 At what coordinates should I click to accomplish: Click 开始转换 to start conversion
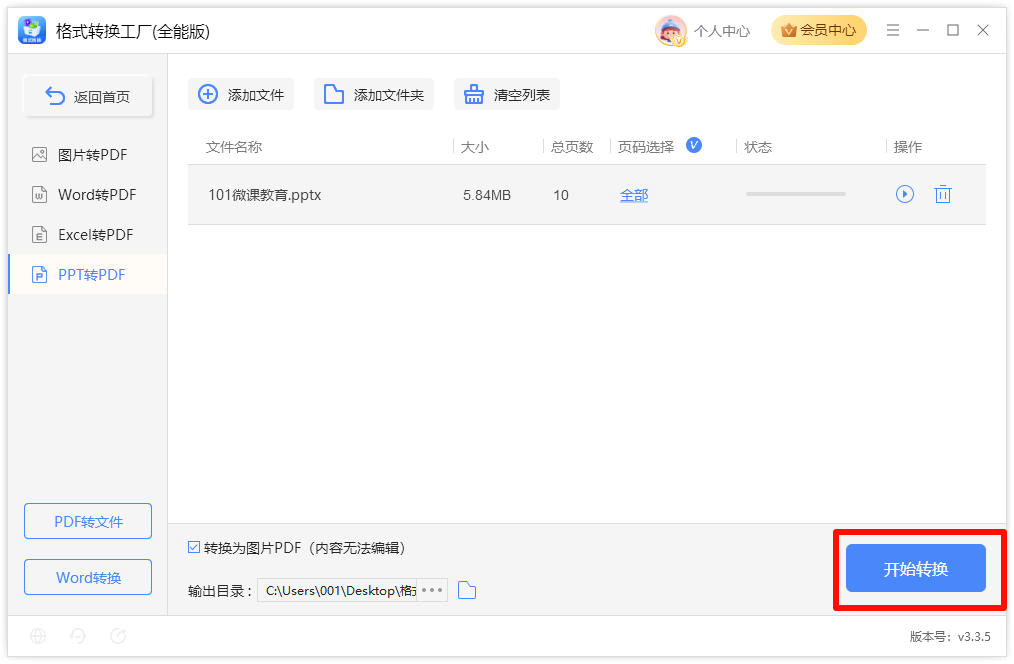(916, 568)
